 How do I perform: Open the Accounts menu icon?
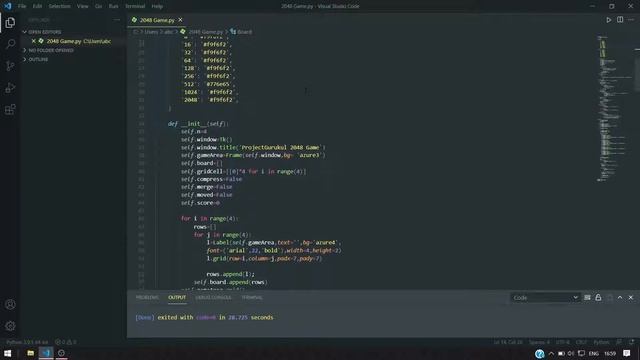coord(10,304)
